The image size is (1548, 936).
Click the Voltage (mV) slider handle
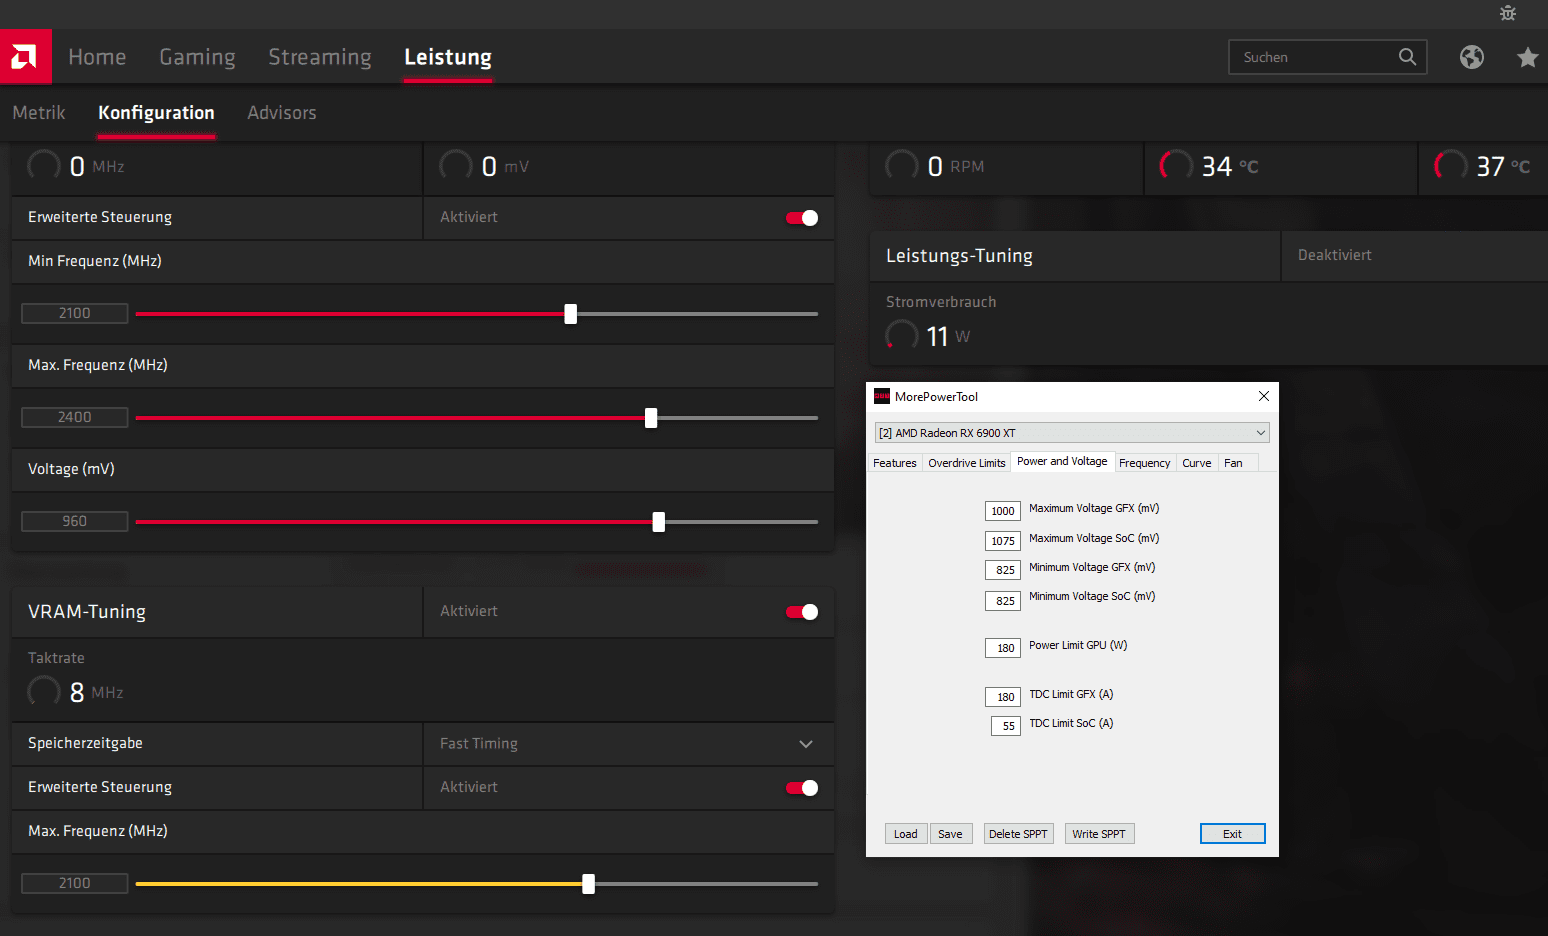point(658,522)
